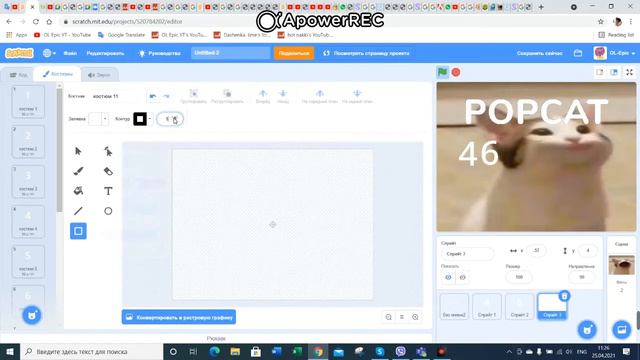Click the sprite name field
Screen dimensions: 640x360
coord(467,254)
